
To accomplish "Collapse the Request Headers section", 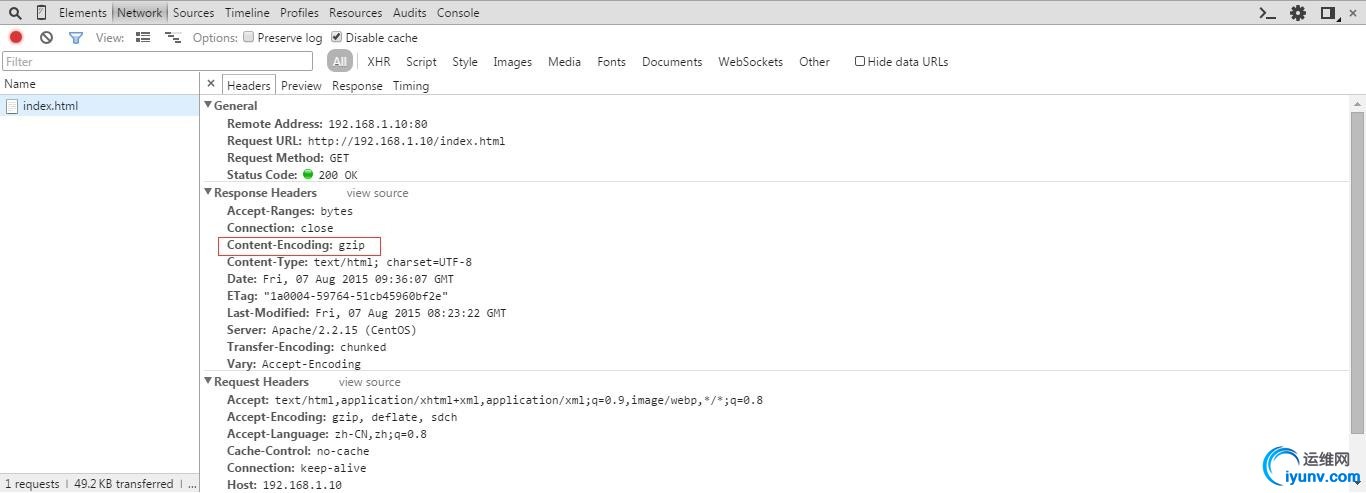I will pyautogui.click(x=208, y=381).
